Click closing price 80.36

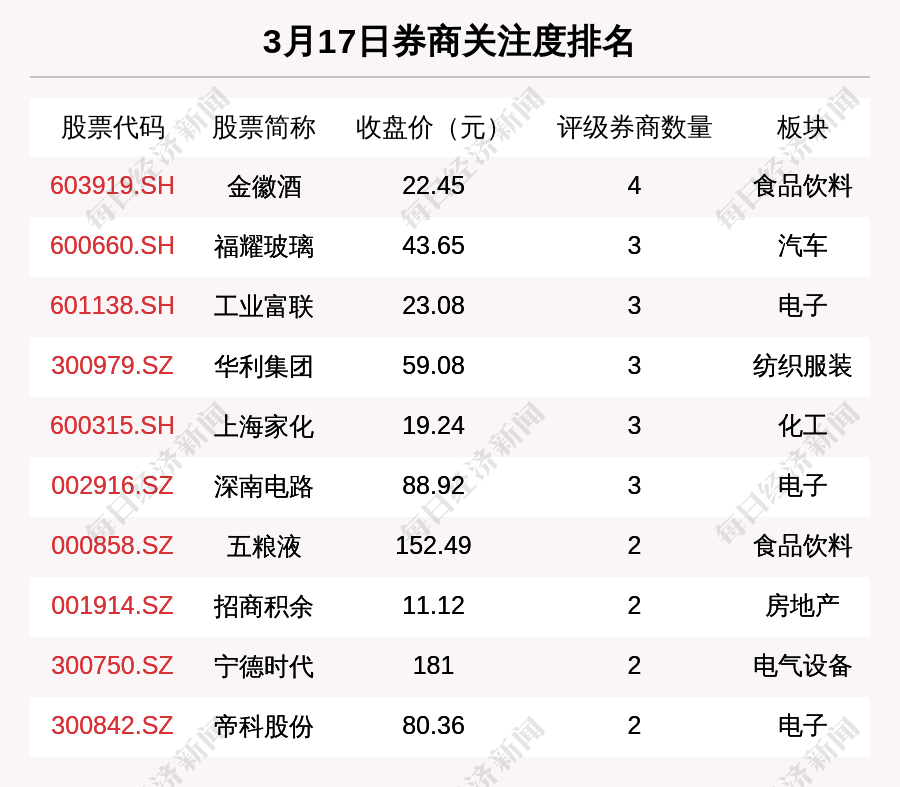433,726
